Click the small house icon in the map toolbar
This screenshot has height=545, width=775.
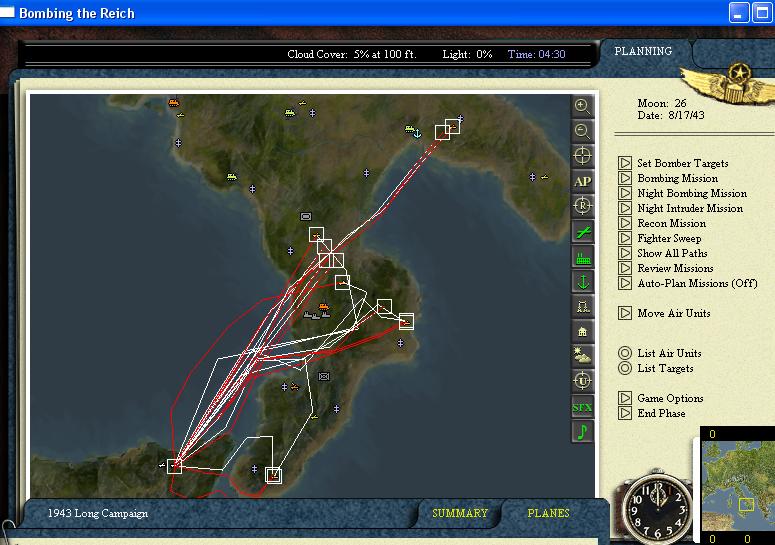[582, 332]
